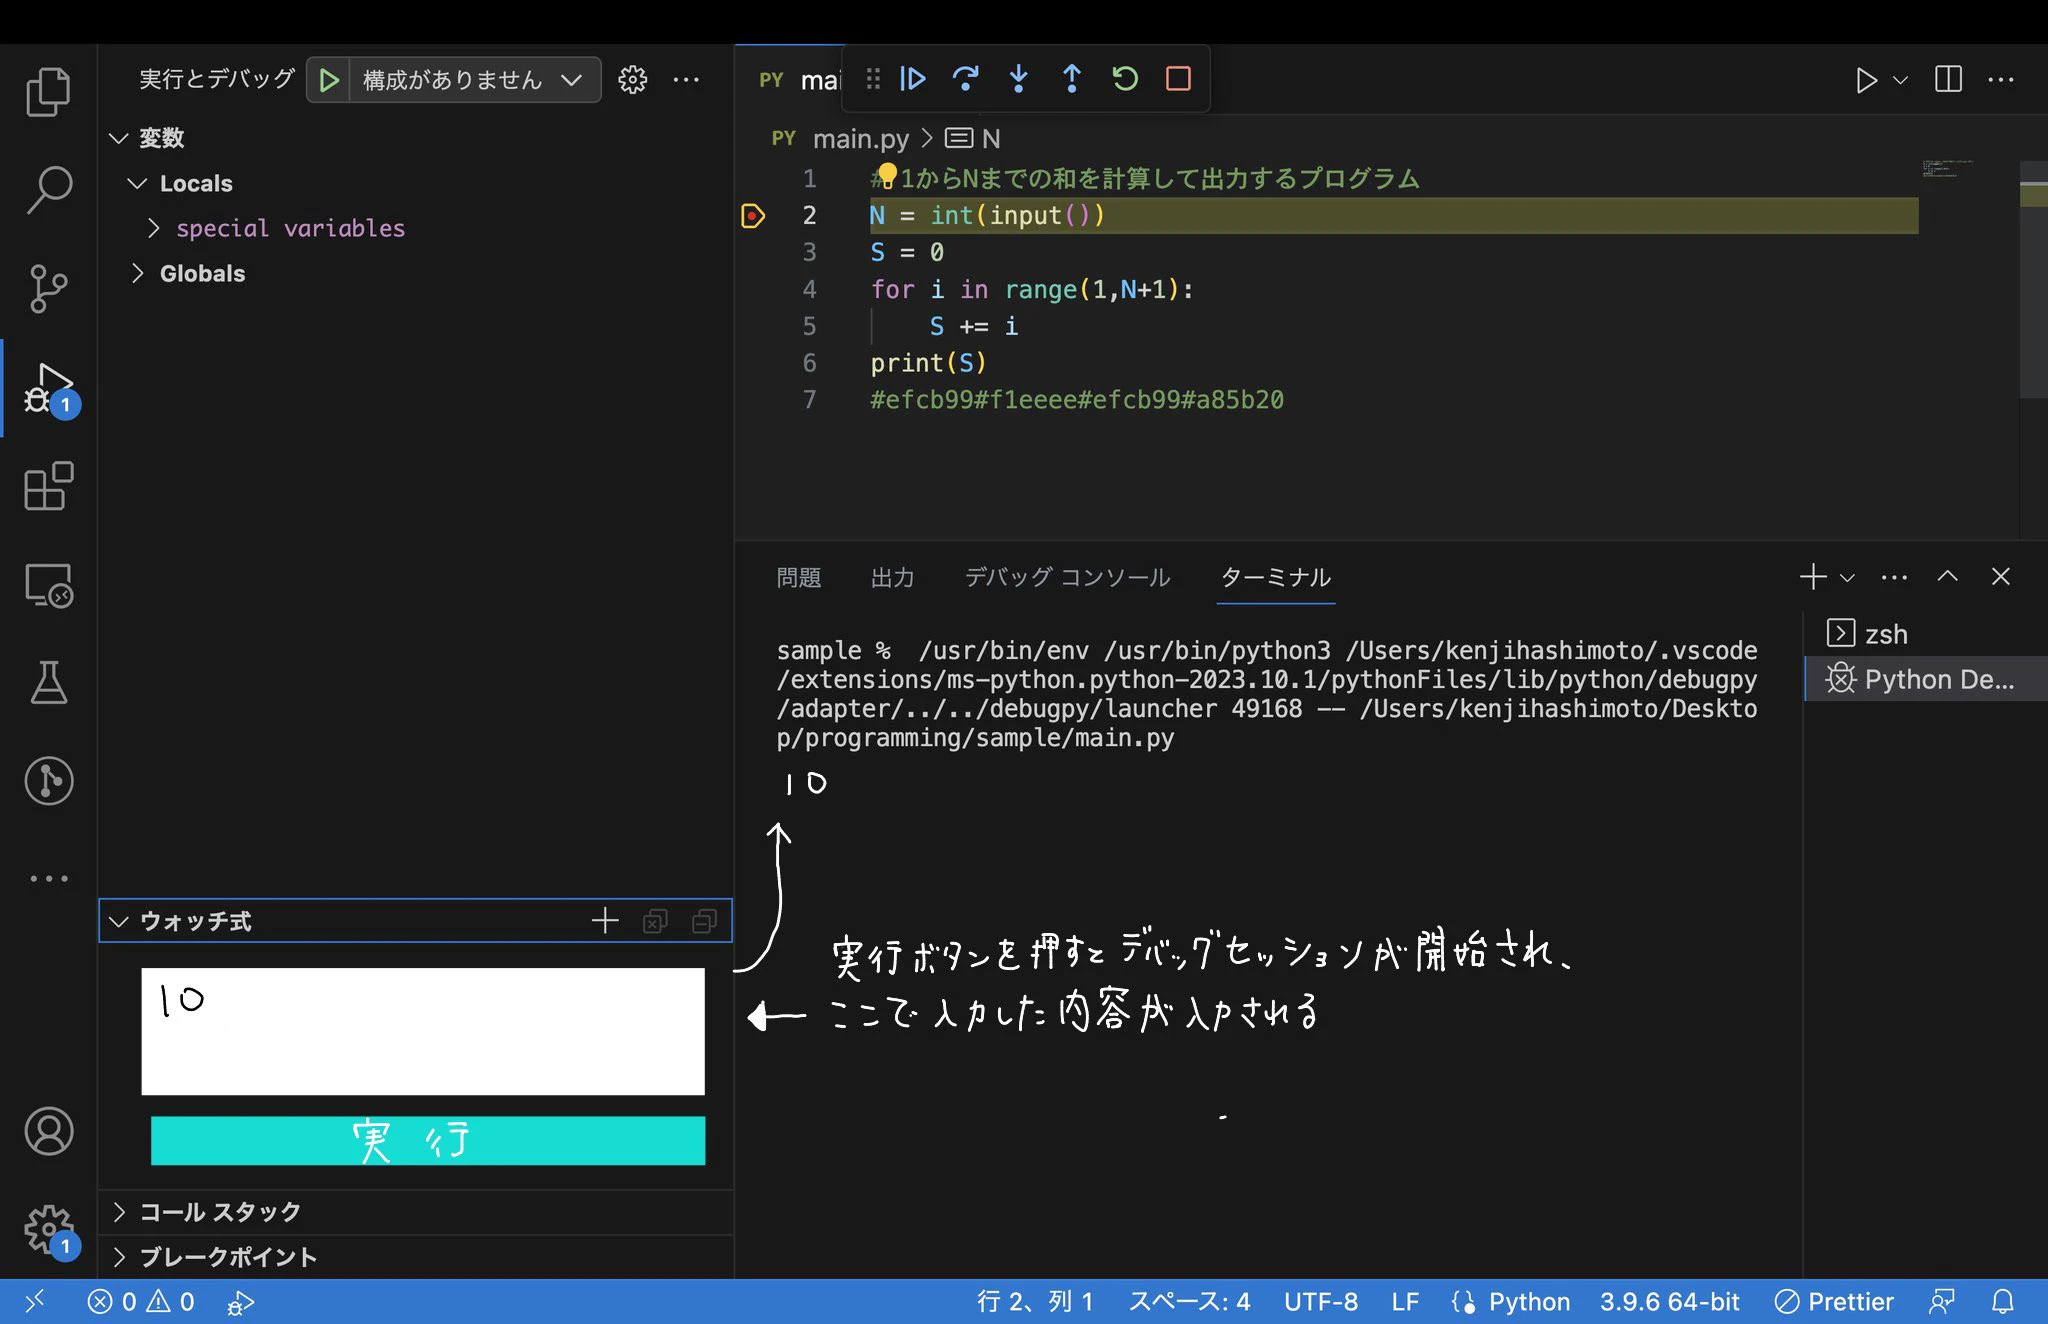The width and height of the screenshot is (2048, 1324).
Task: Split the editor to the right
Action: point(1948,79)
